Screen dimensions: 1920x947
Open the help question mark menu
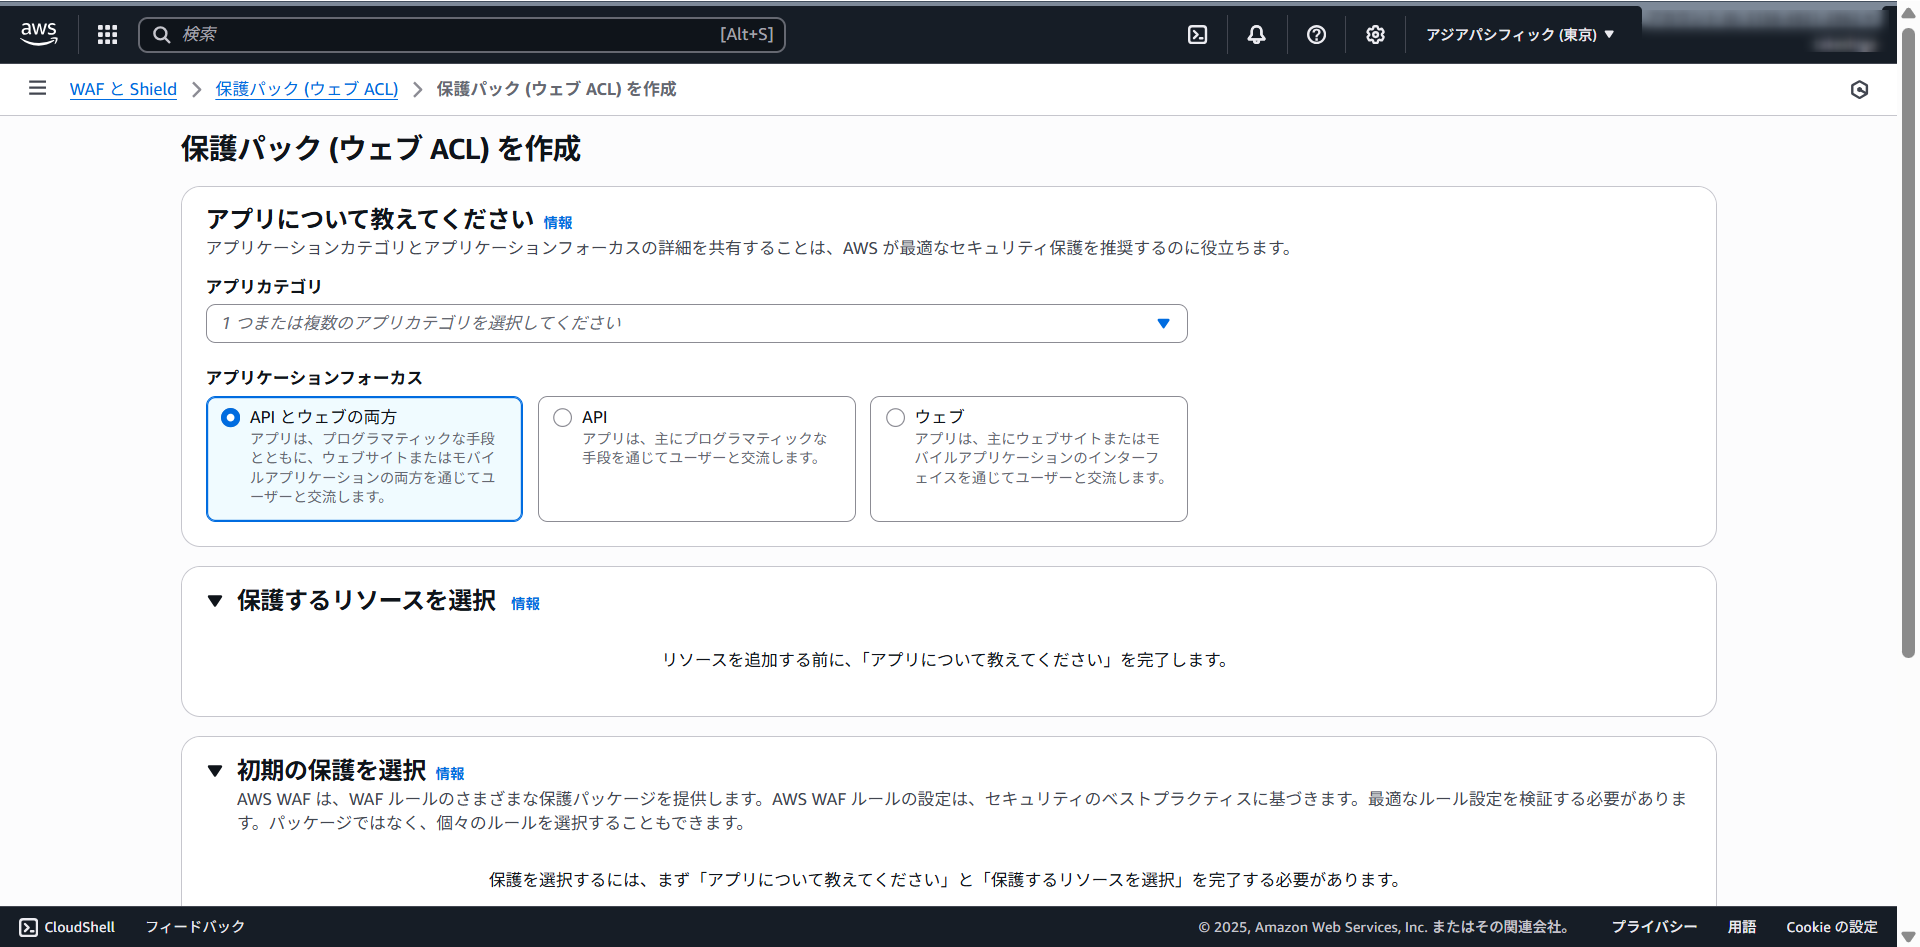click(1316, 35)
